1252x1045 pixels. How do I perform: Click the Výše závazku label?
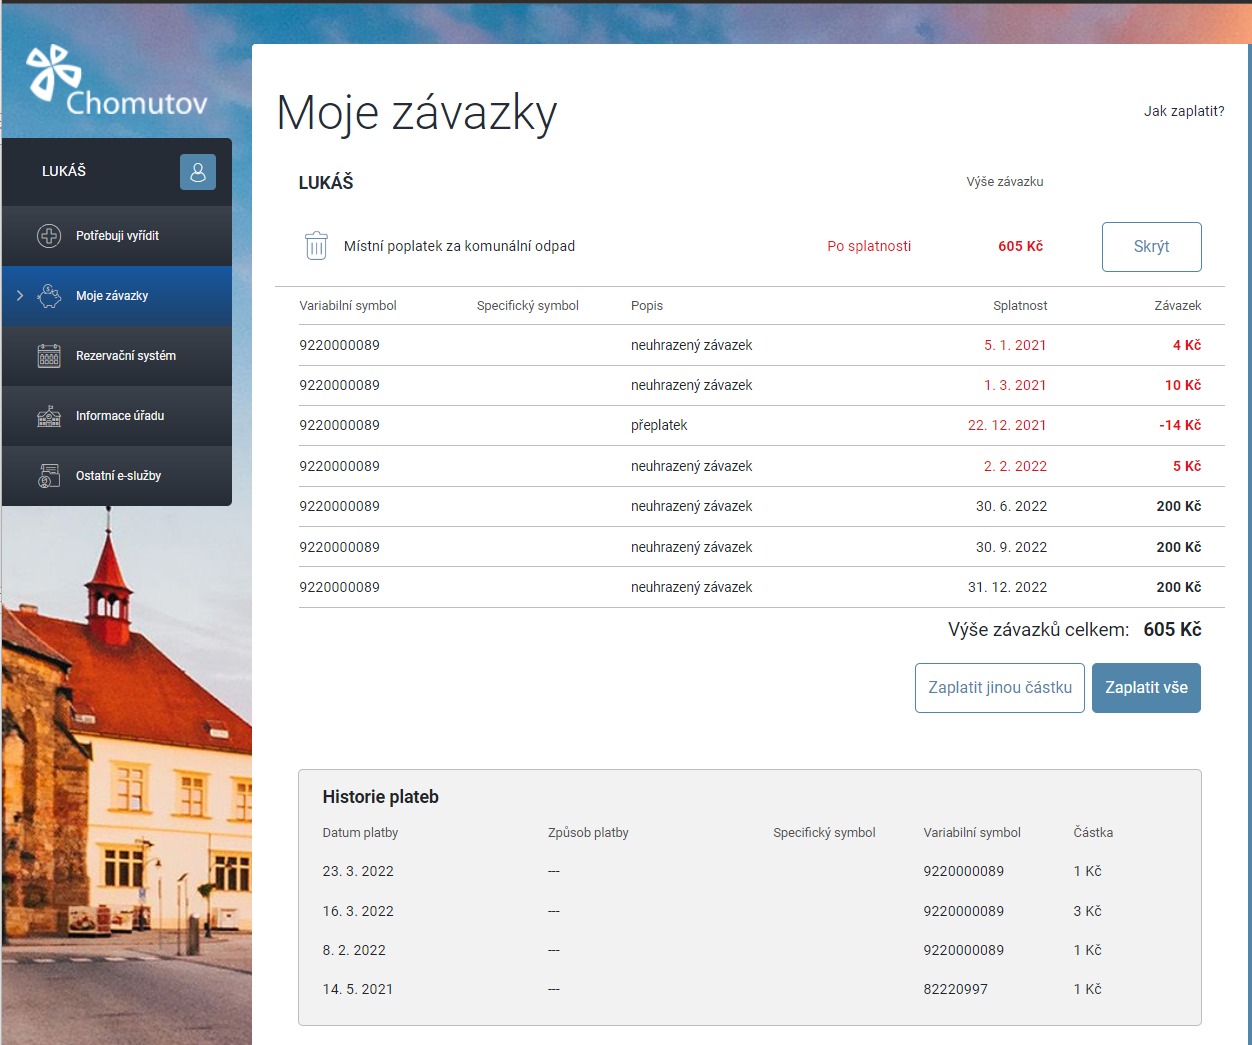coord(1005,182)
